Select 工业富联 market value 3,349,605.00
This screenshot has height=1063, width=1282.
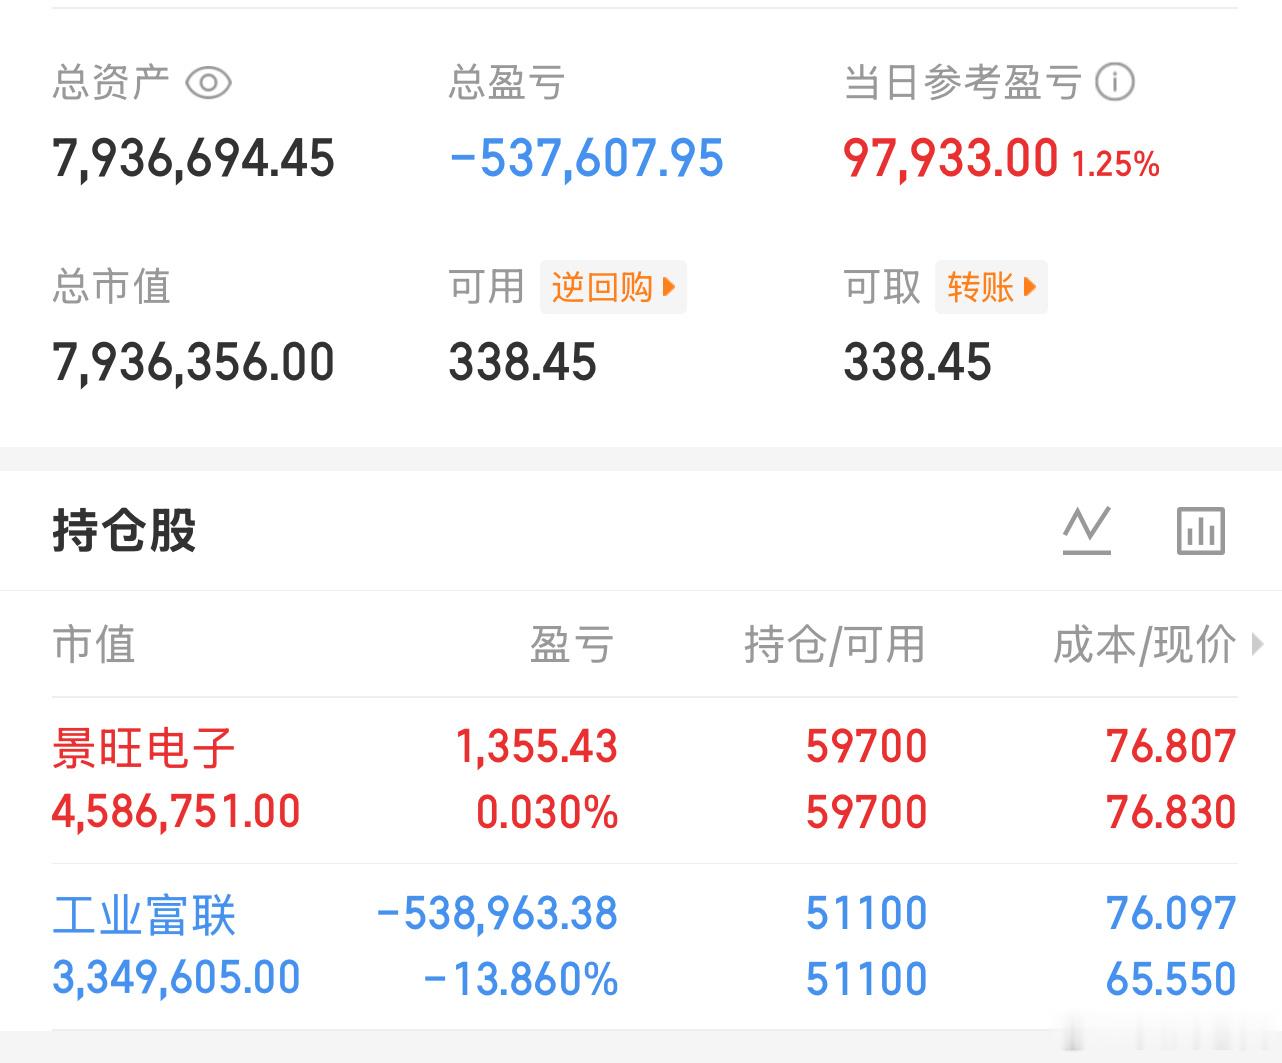pos(176,978)
